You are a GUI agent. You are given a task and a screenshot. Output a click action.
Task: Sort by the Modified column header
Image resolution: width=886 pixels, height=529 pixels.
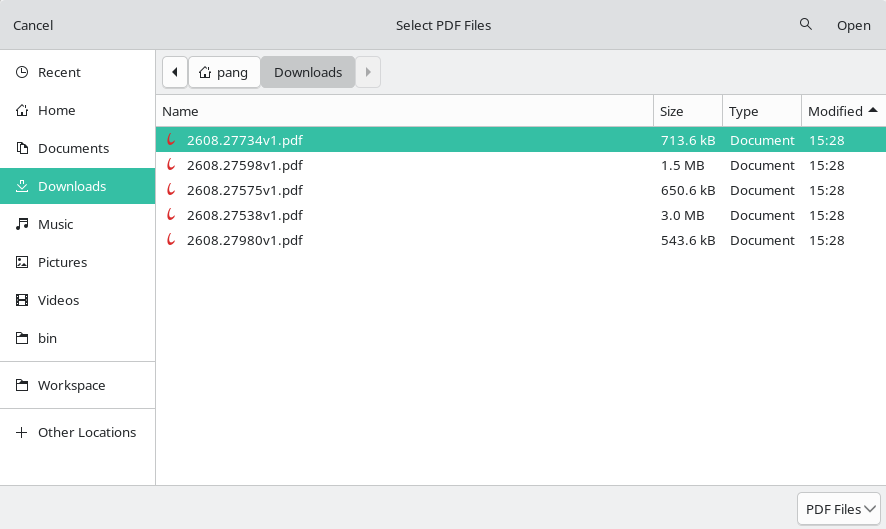843,111
